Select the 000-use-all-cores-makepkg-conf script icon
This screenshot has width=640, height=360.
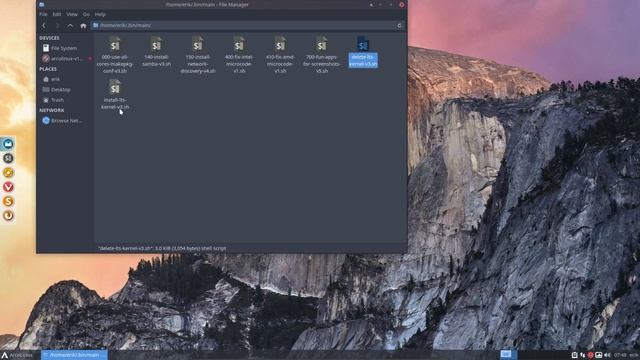point(115,44)
